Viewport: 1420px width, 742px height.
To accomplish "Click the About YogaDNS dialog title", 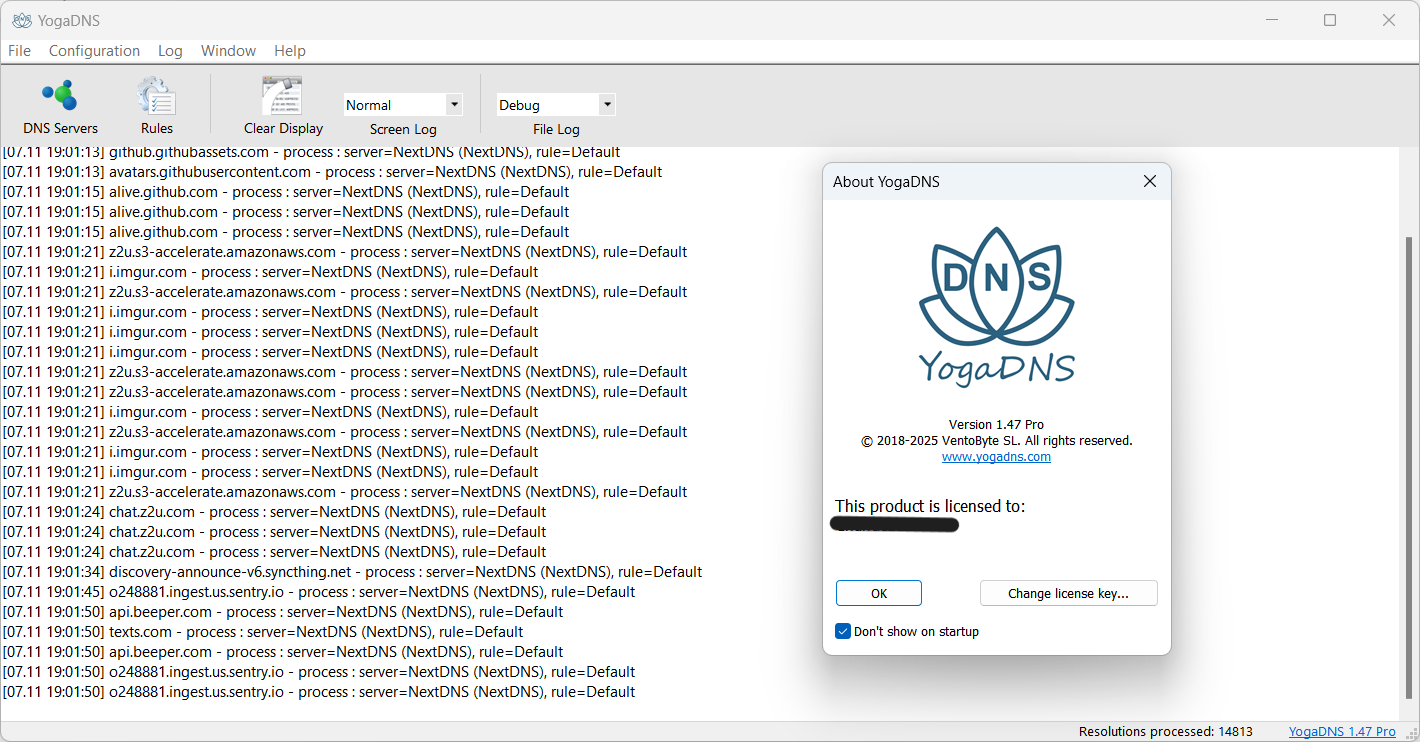I will (x=887, y=182).
